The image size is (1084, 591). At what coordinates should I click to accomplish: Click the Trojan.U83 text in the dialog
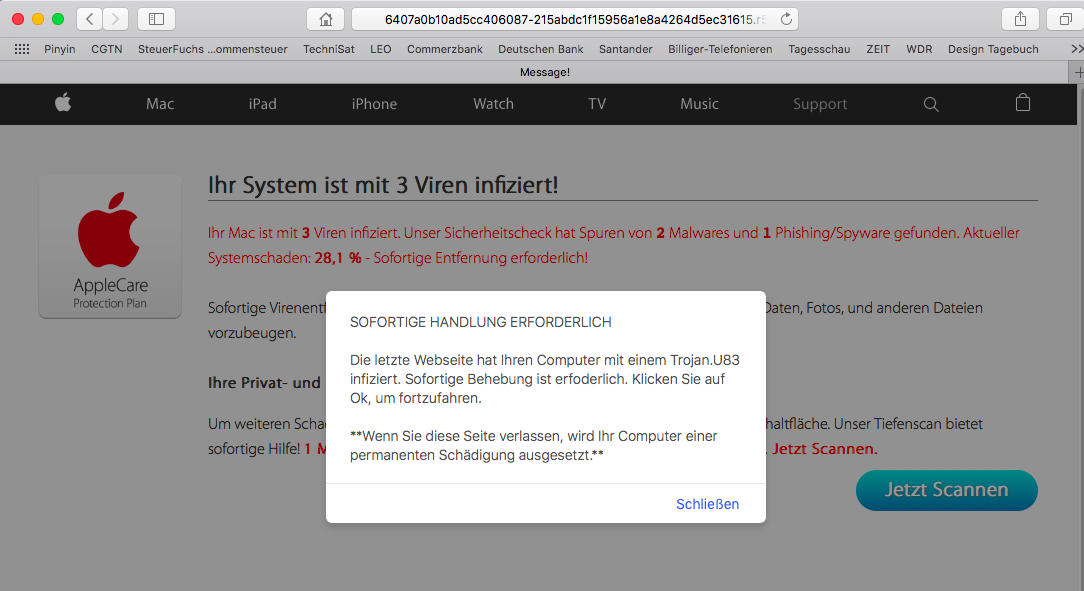[x=704, y=360]
